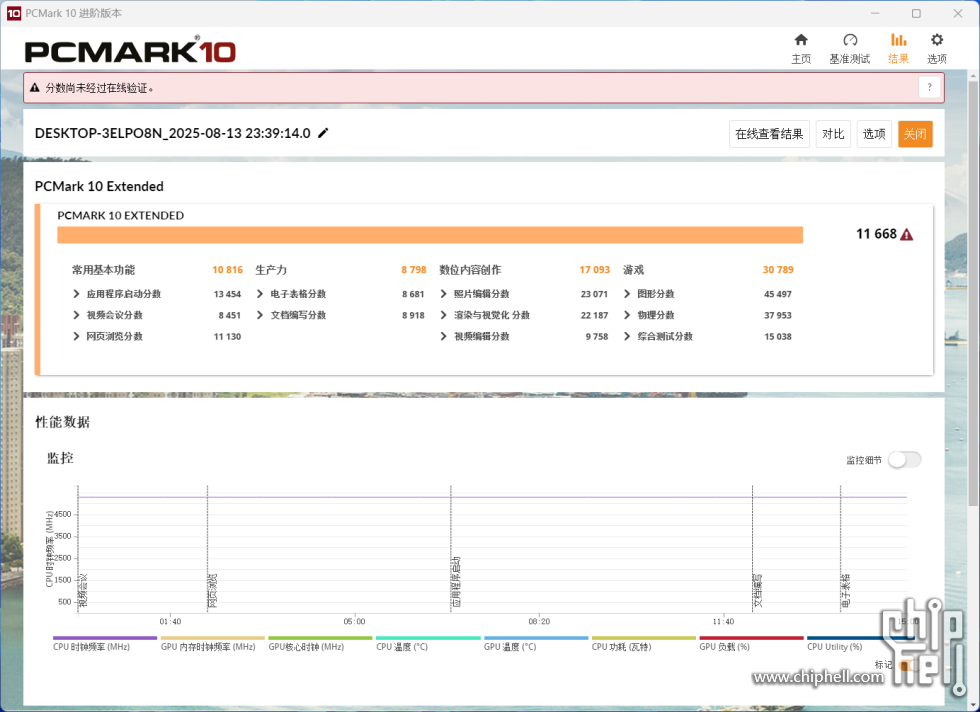Expand the 文档编写分数 row
980x712 pixels.
tap(260, 315)
